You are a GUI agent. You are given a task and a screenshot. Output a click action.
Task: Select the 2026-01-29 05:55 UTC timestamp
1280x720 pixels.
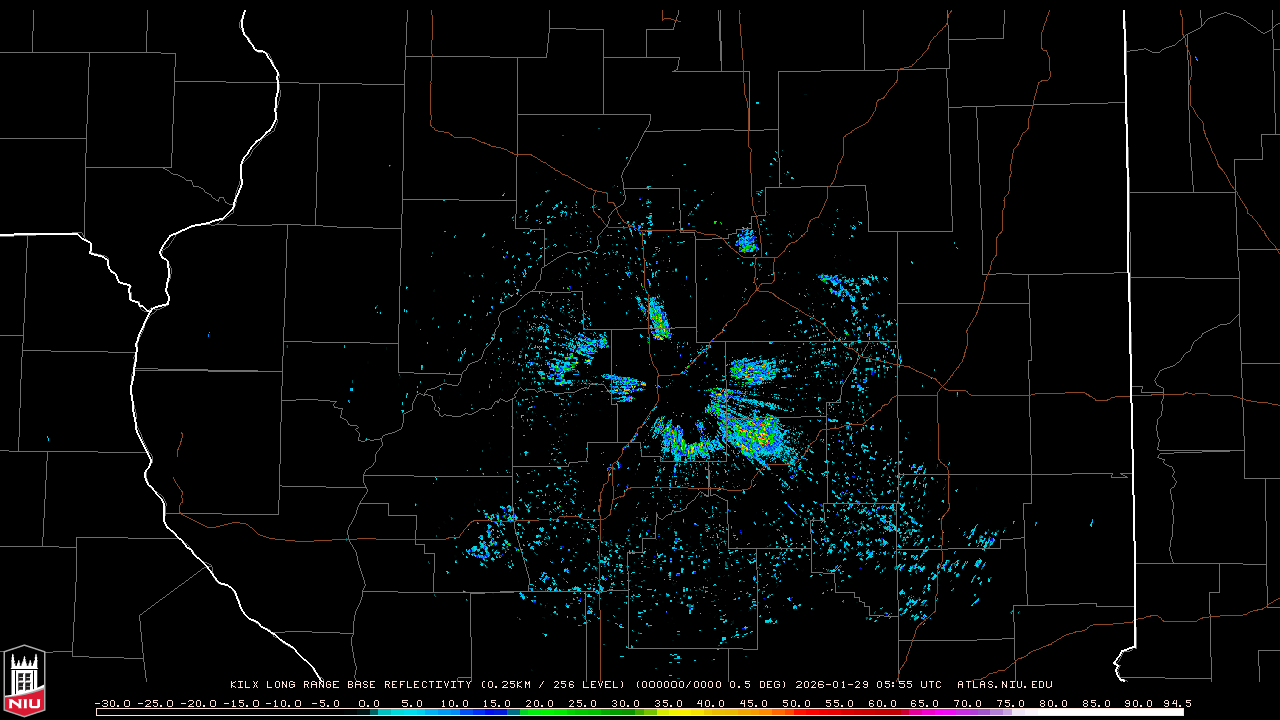point(868,685)
